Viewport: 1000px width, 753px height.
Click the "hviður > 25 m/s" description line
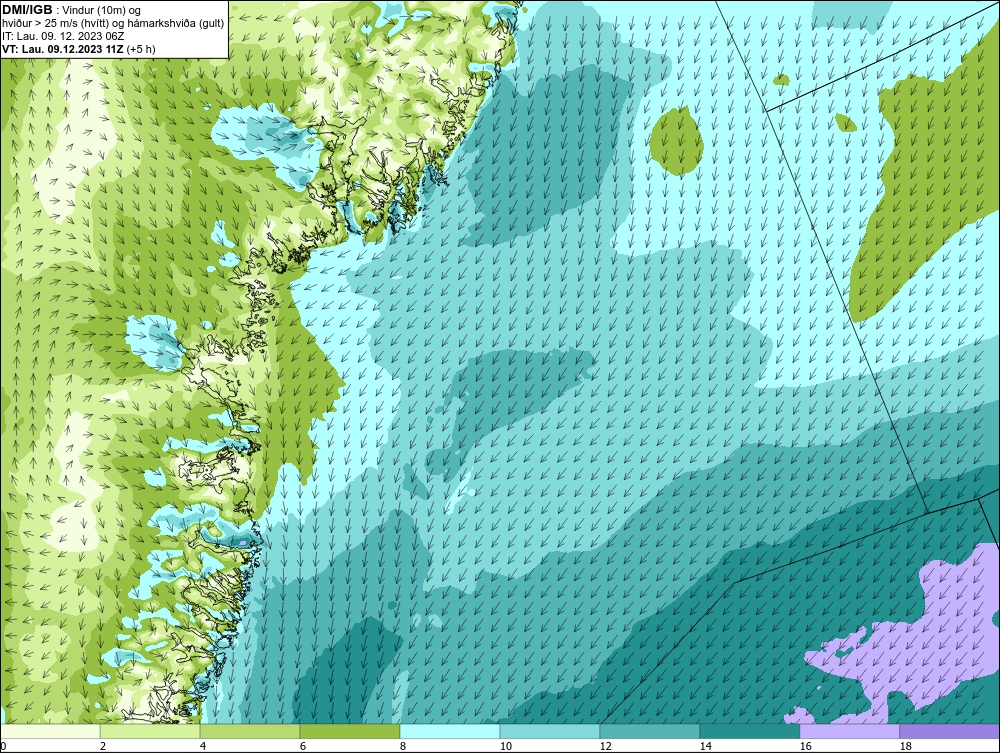(x=113, y=23)
